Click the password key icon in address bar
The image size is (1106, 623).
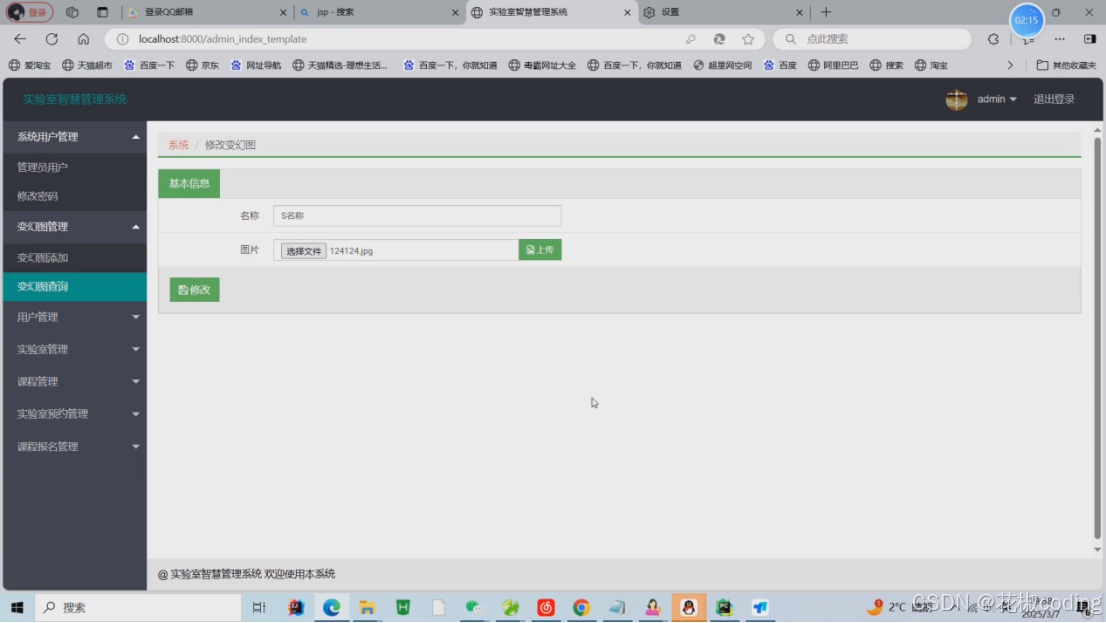[x=691, y=39]
